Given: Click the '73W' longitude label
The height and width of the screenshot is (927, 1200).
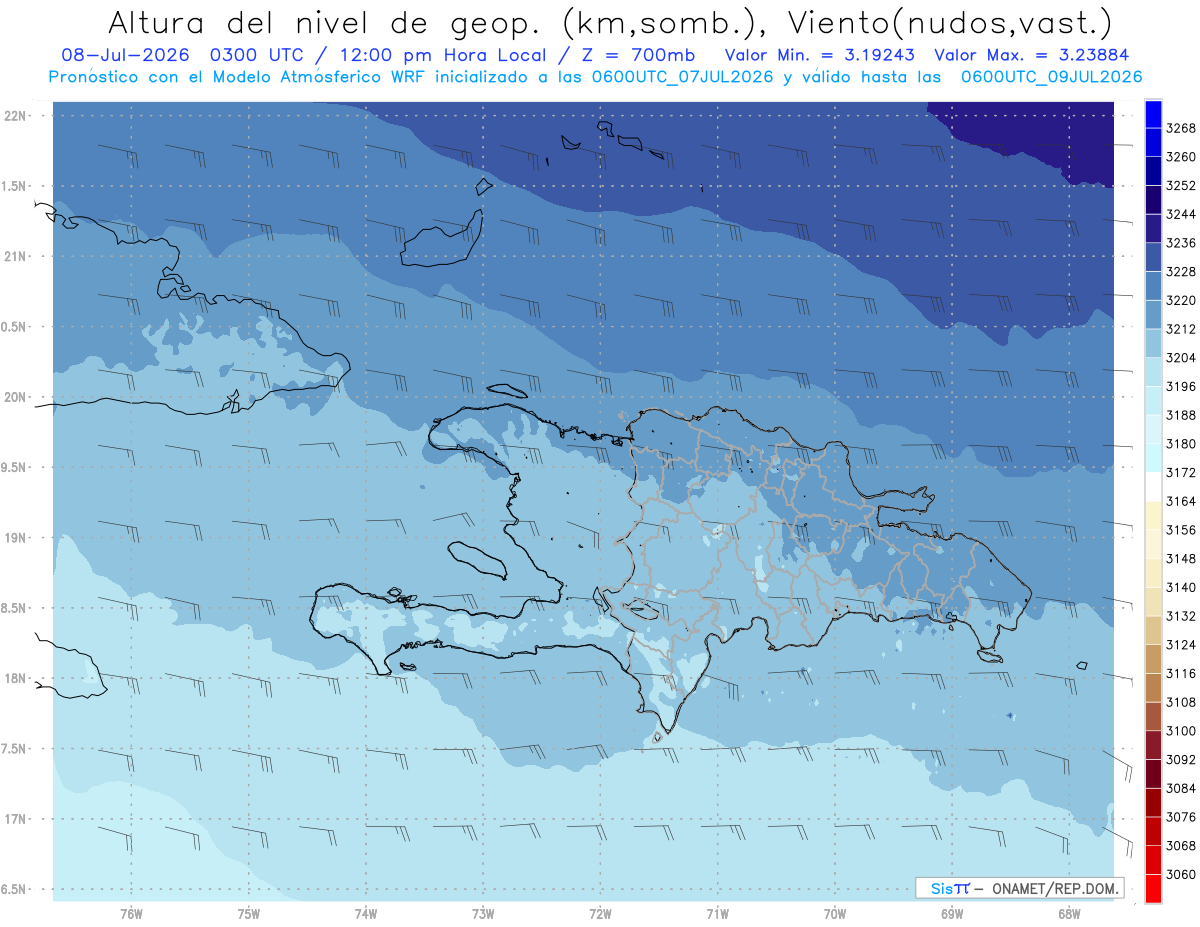Looking at the screenshot, I should click(483, 914).
